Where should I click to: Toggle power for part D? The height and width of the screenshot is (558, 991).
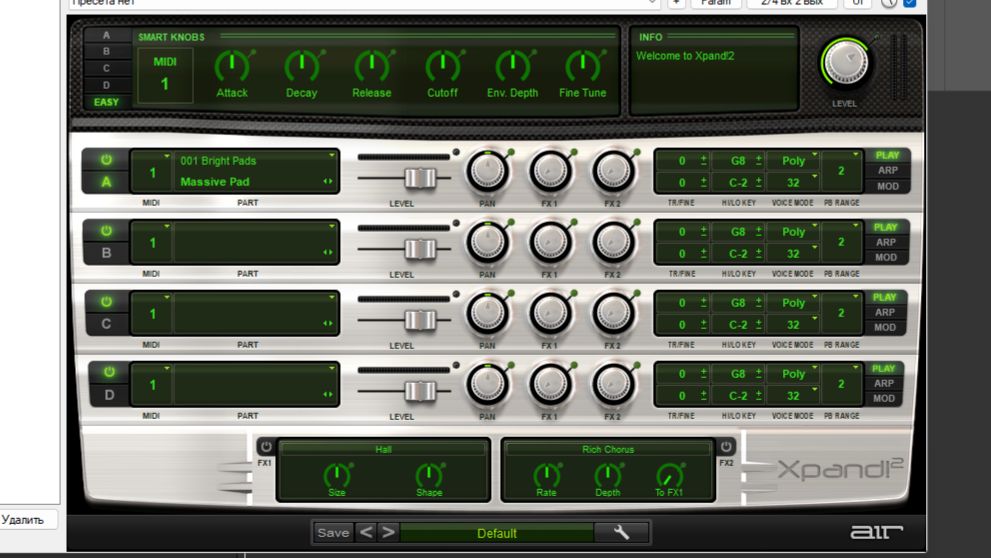tap(109, 372)
